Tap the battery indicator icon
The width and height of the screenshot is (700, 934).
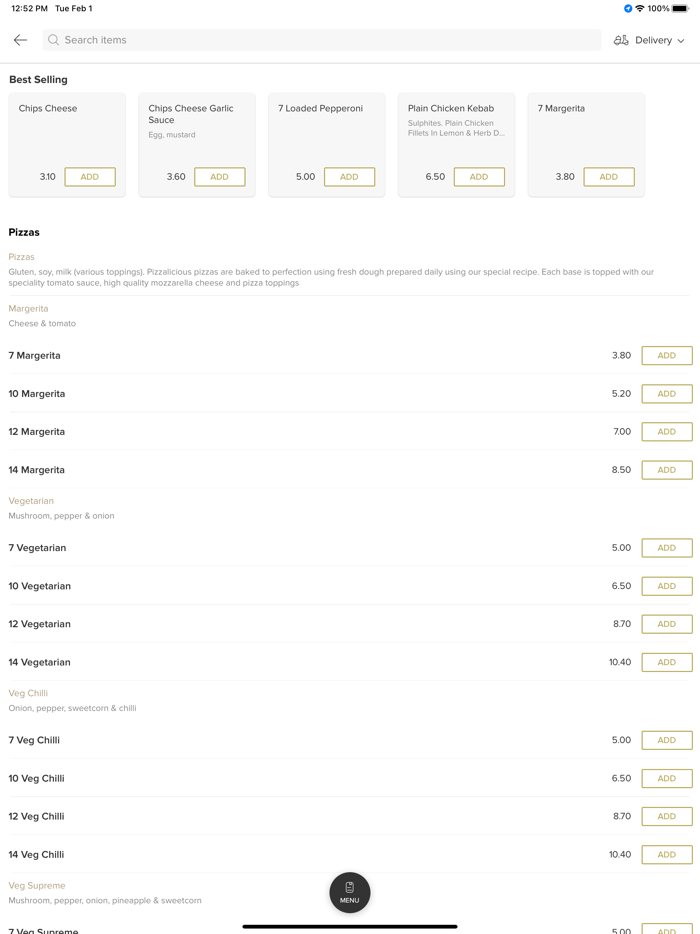680,8
